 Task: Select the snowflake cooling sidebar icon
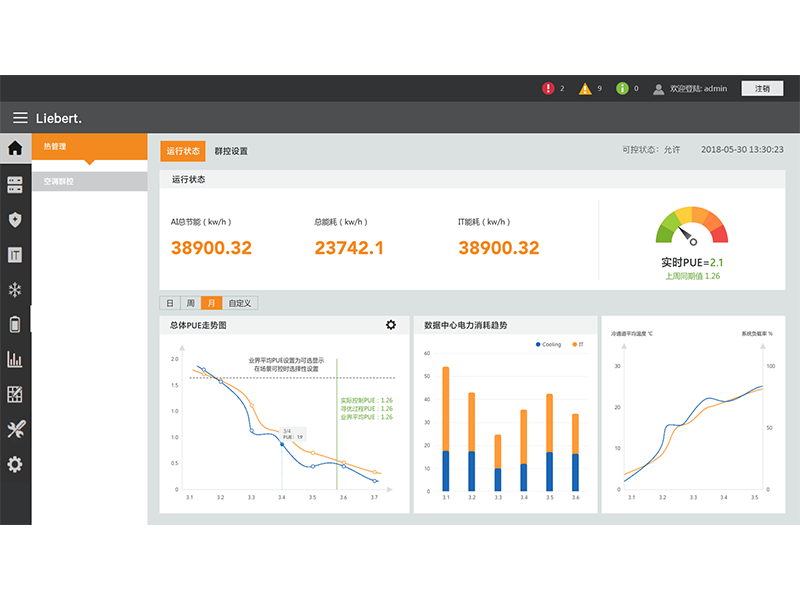tap(15, 290)
